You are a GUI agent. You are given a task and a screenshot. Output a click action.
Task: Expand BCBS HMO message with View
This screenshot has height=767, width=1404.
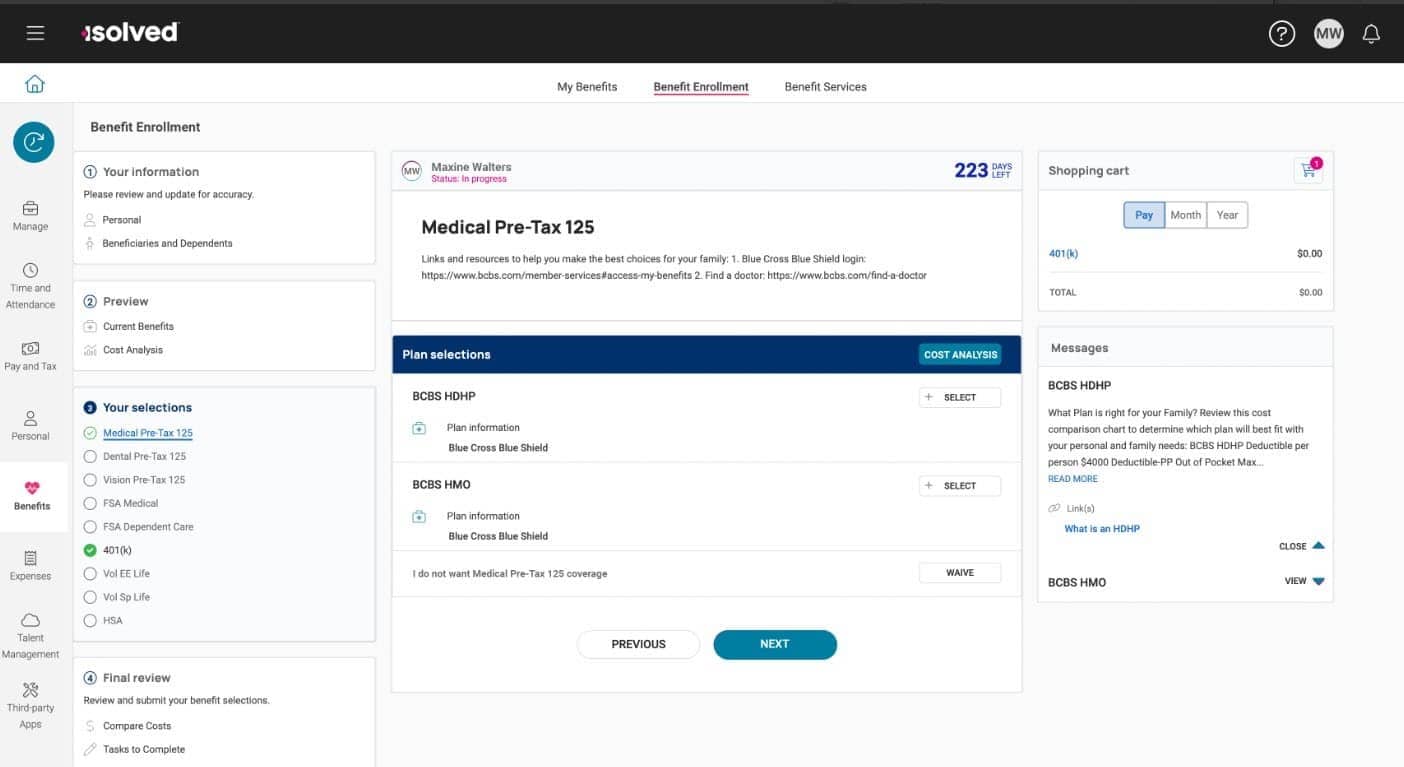pos(1304,581)
